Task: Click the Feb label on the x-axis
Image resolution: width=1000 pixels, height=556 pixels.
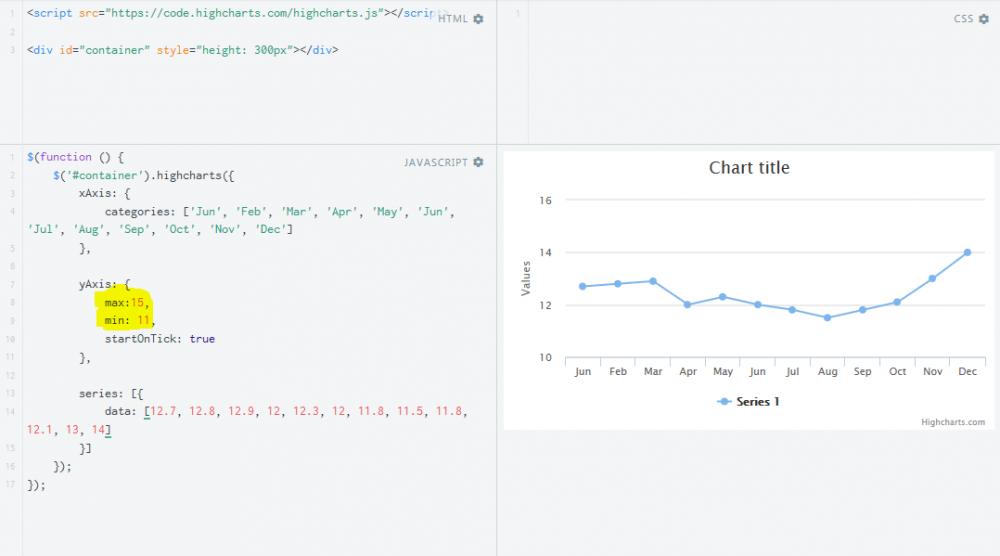Action: coord(618,371)
